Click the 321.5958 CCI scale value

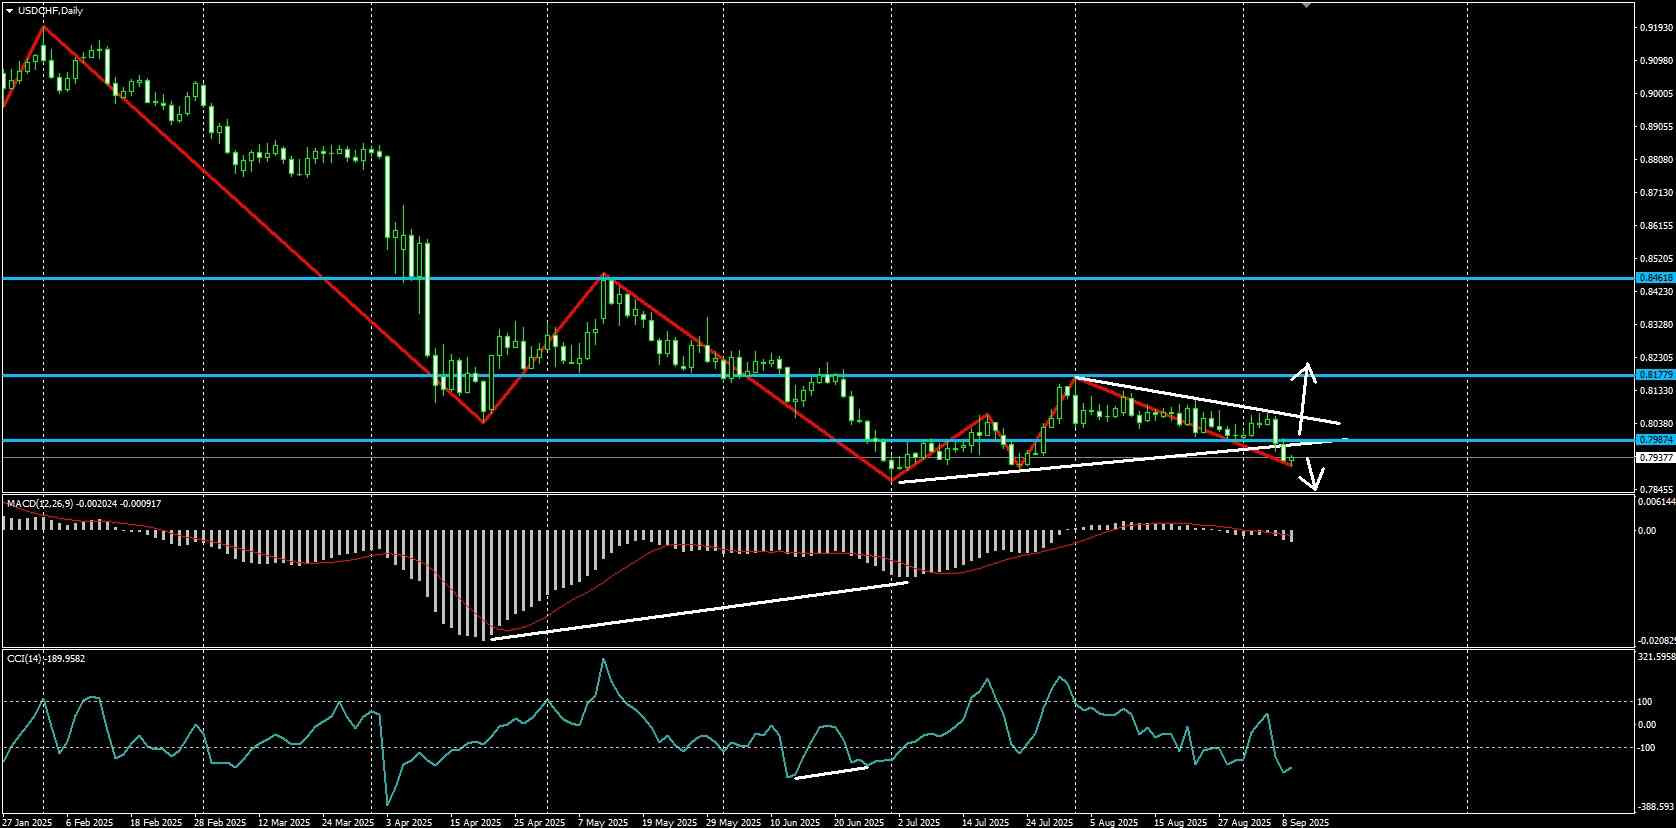coord(1657,657)
